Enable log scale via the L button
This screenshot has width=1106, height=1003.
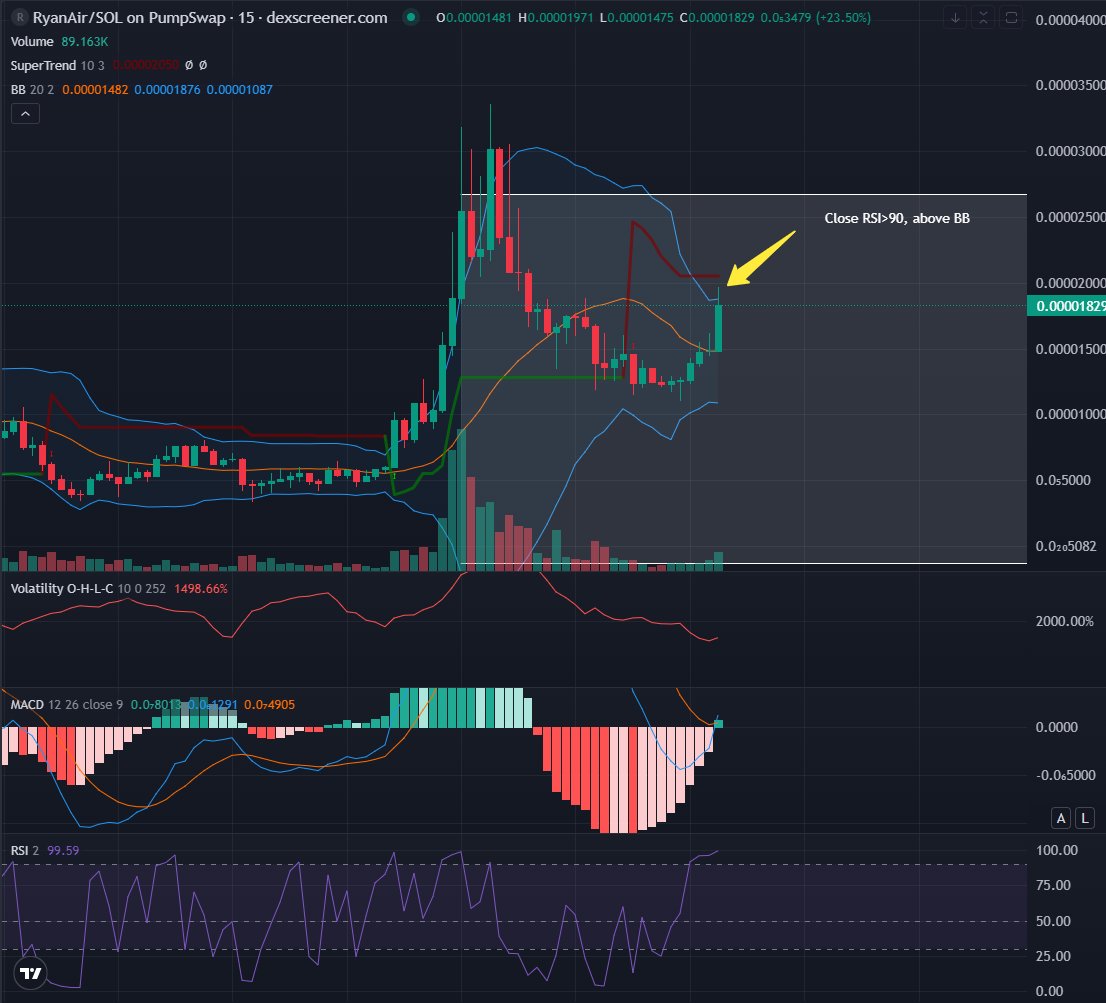1084,817
